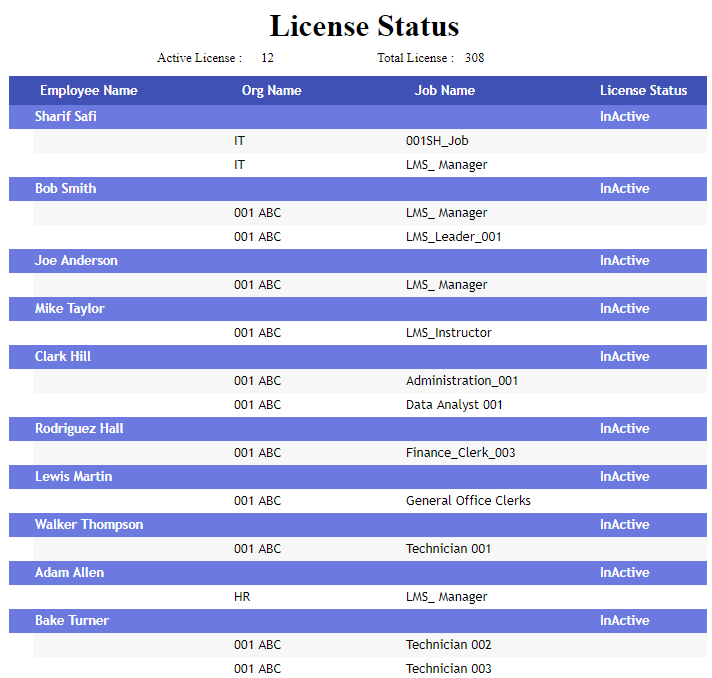
Task: Click the General Office Clerks job entry
Action: (468, 501)
